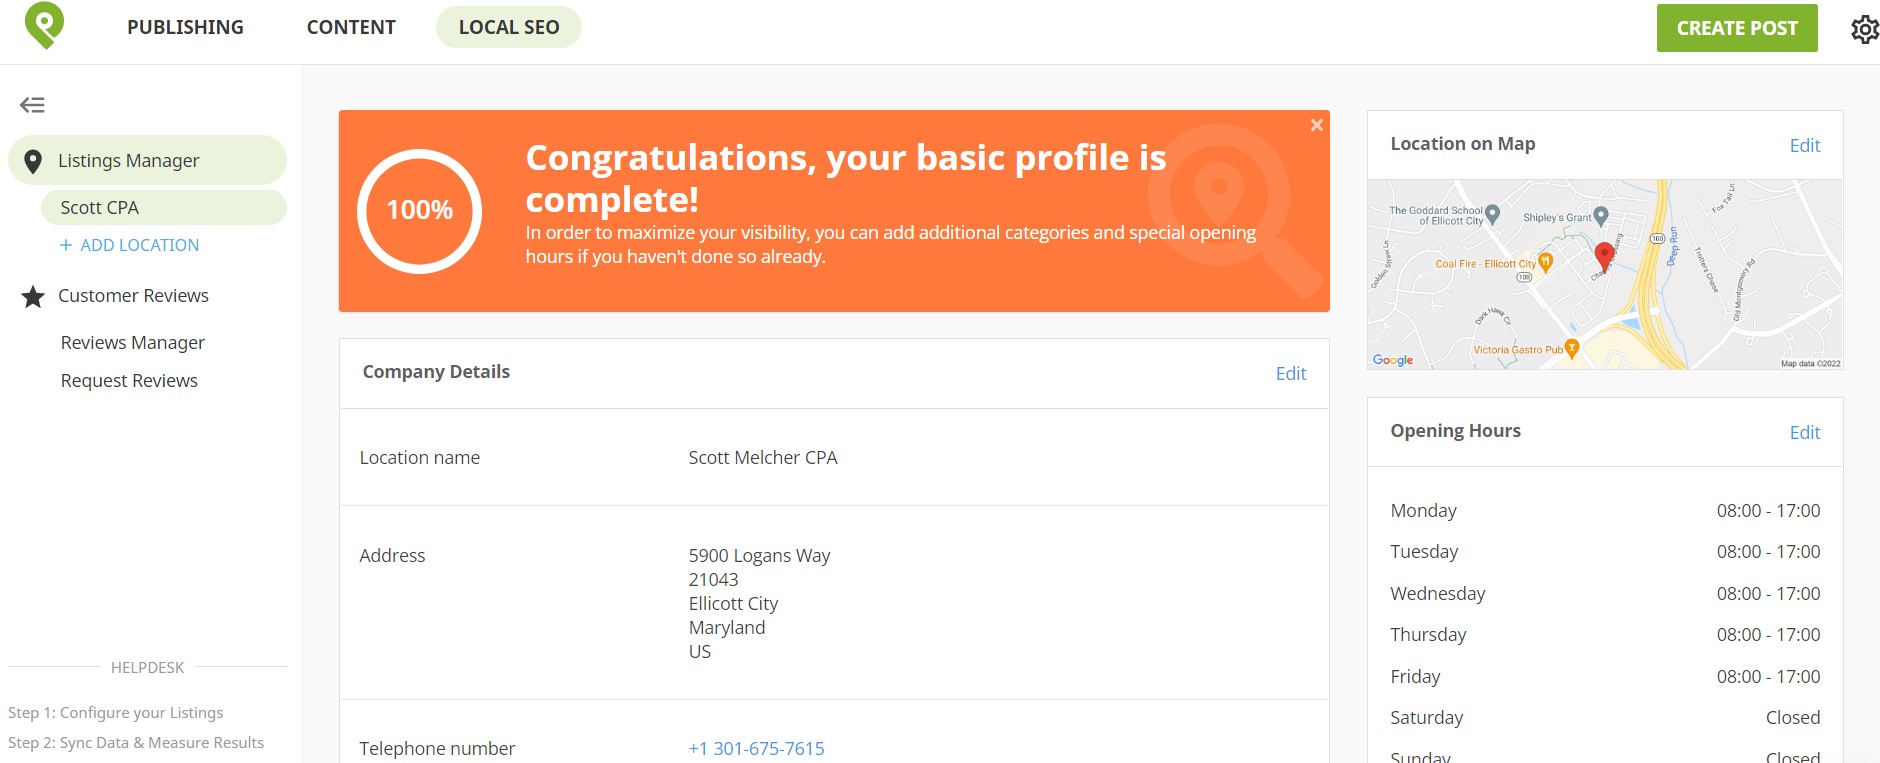Open Customer Reviews section

[x=133, y=295]
